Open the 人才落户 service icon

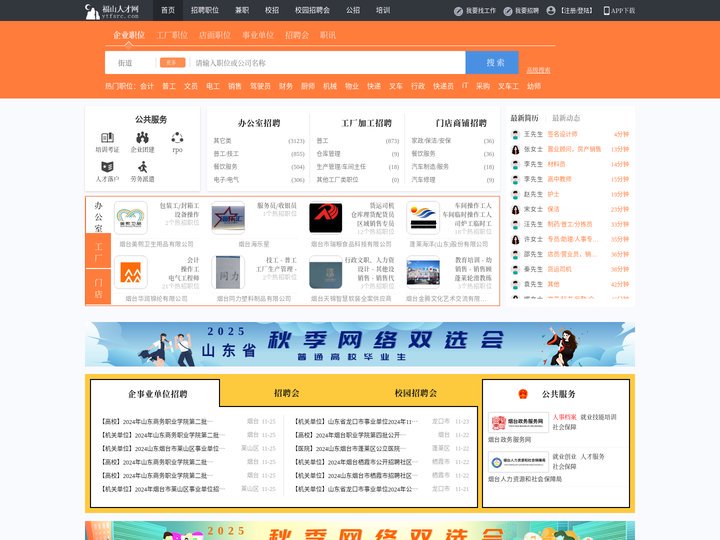point(107,167)
